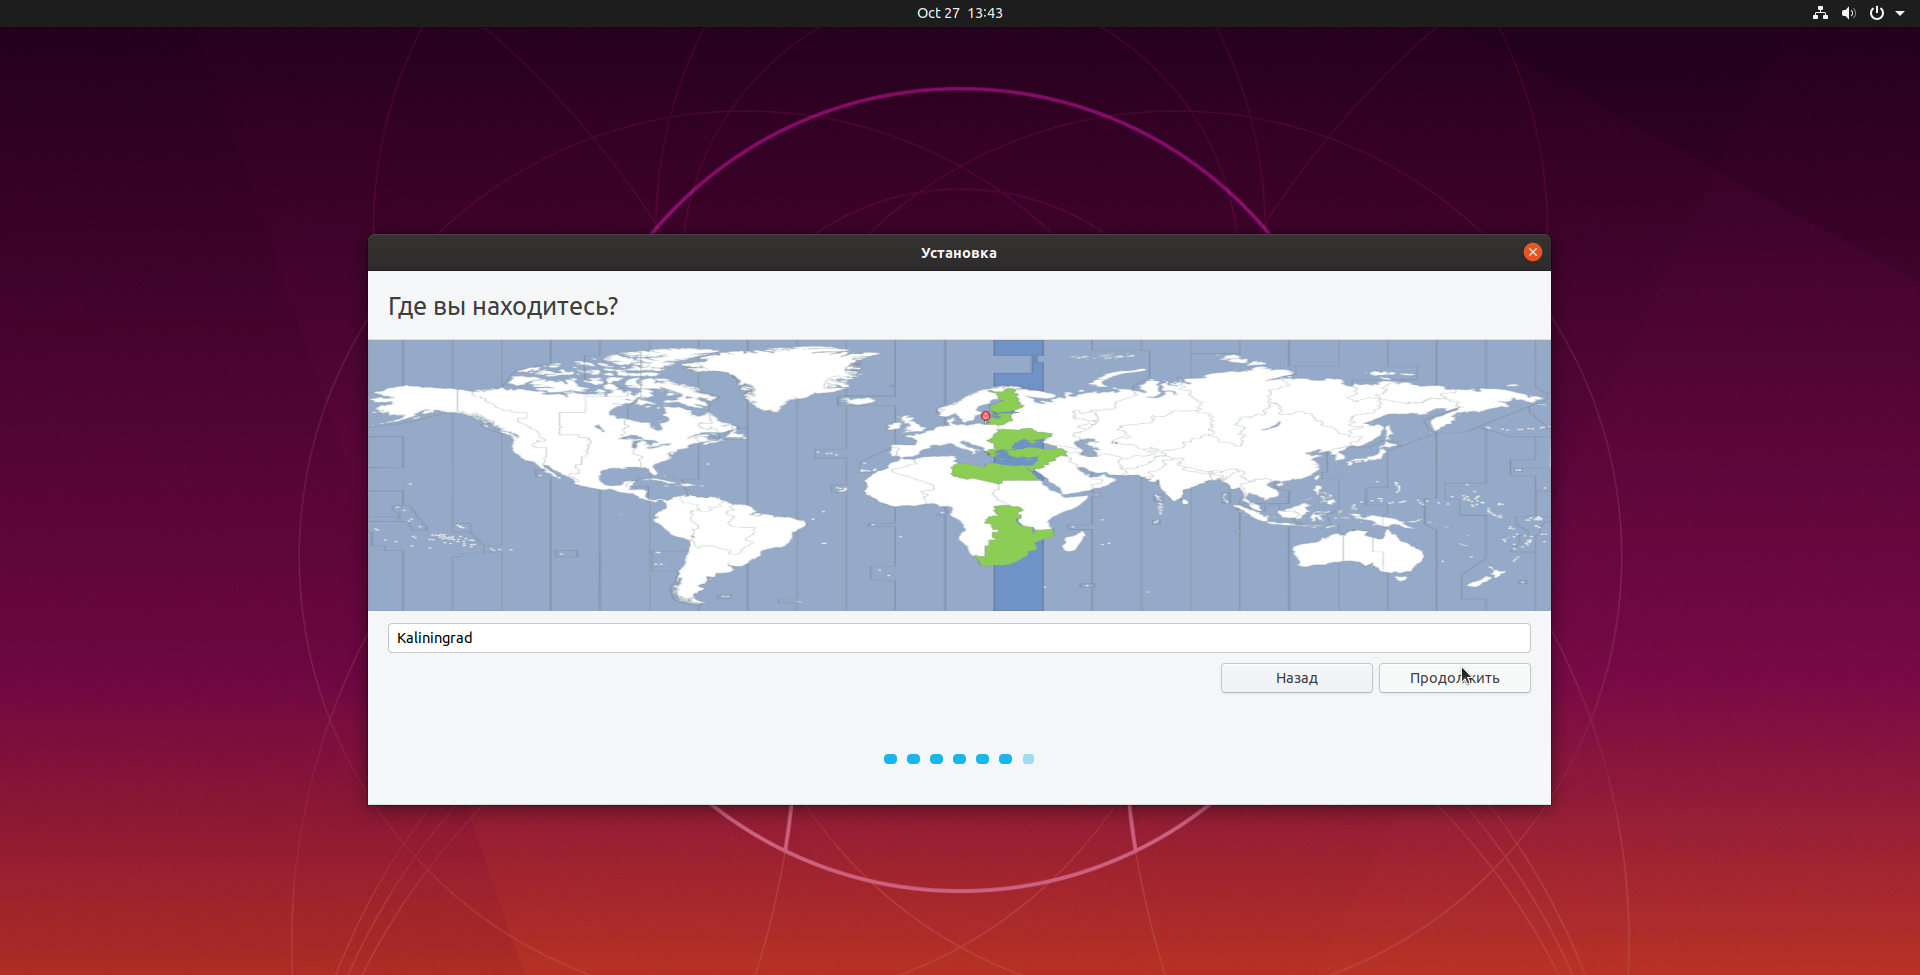
Task: Go back with the Назад button
Action: tap(1296, 678)
